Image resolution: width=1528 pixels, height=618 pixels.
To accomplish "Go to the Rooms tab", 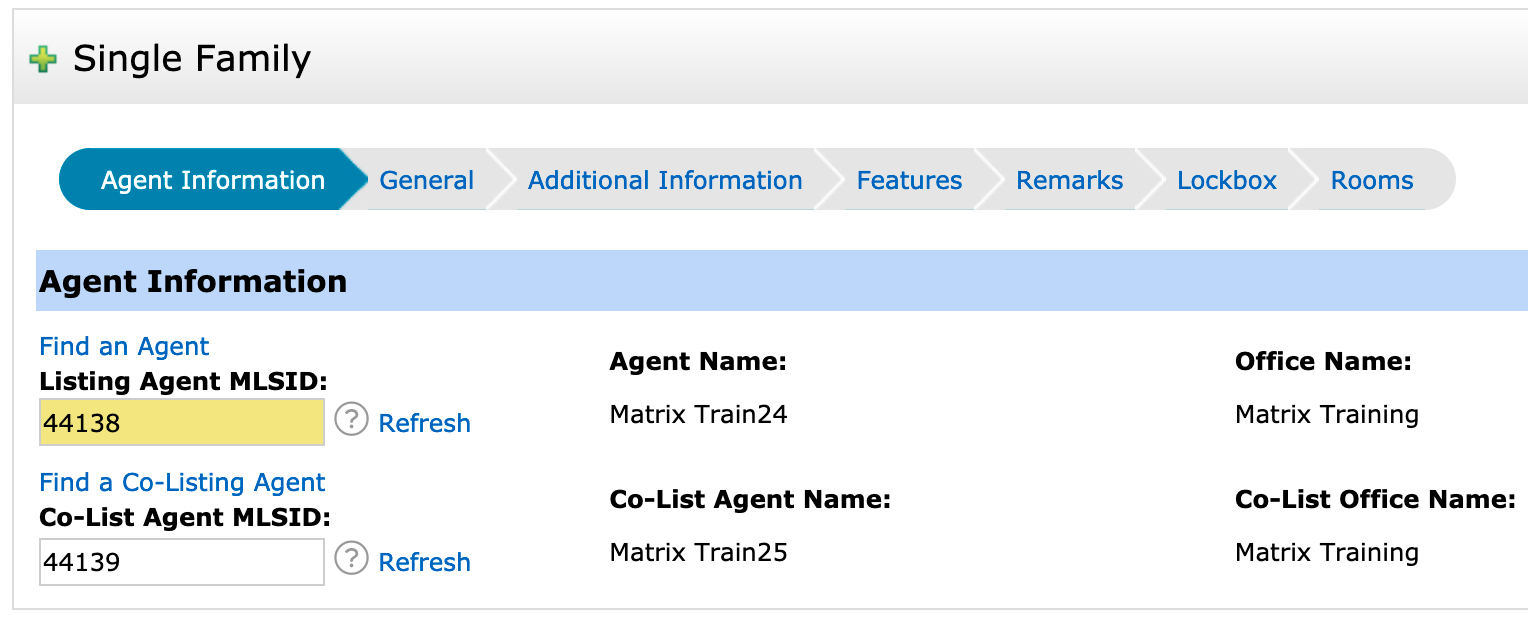I will click(x=1371, y=180).
